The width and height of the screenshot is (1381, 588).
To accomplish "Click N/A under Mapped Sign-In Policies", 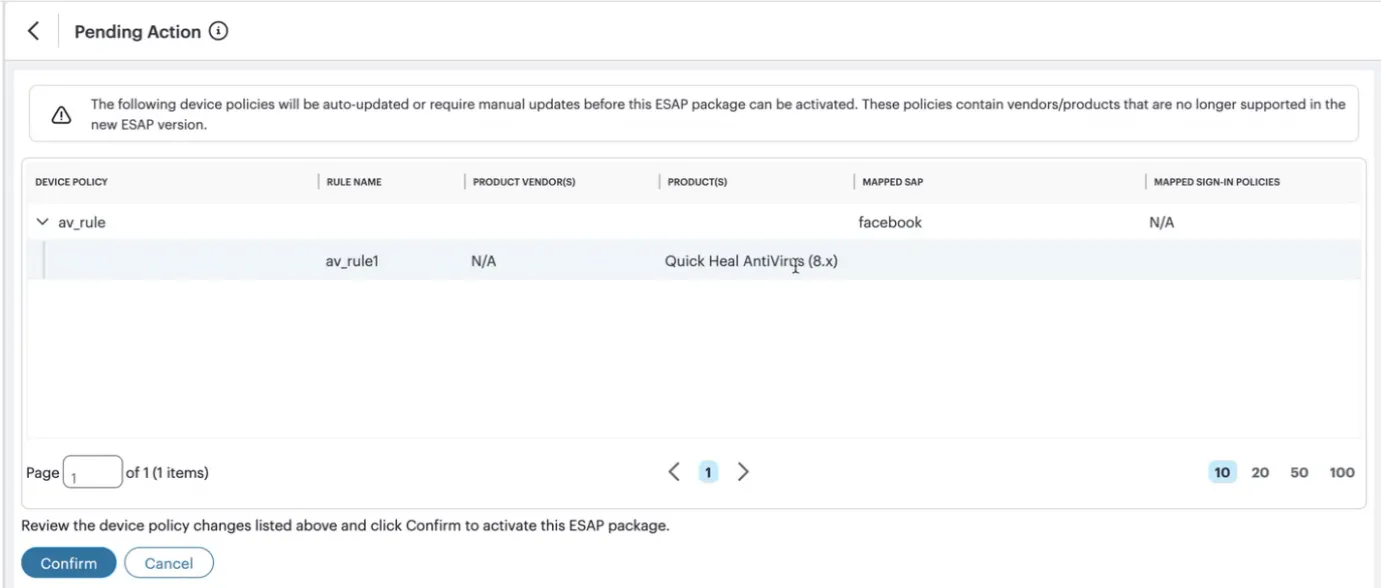I will coord(1162,222).
